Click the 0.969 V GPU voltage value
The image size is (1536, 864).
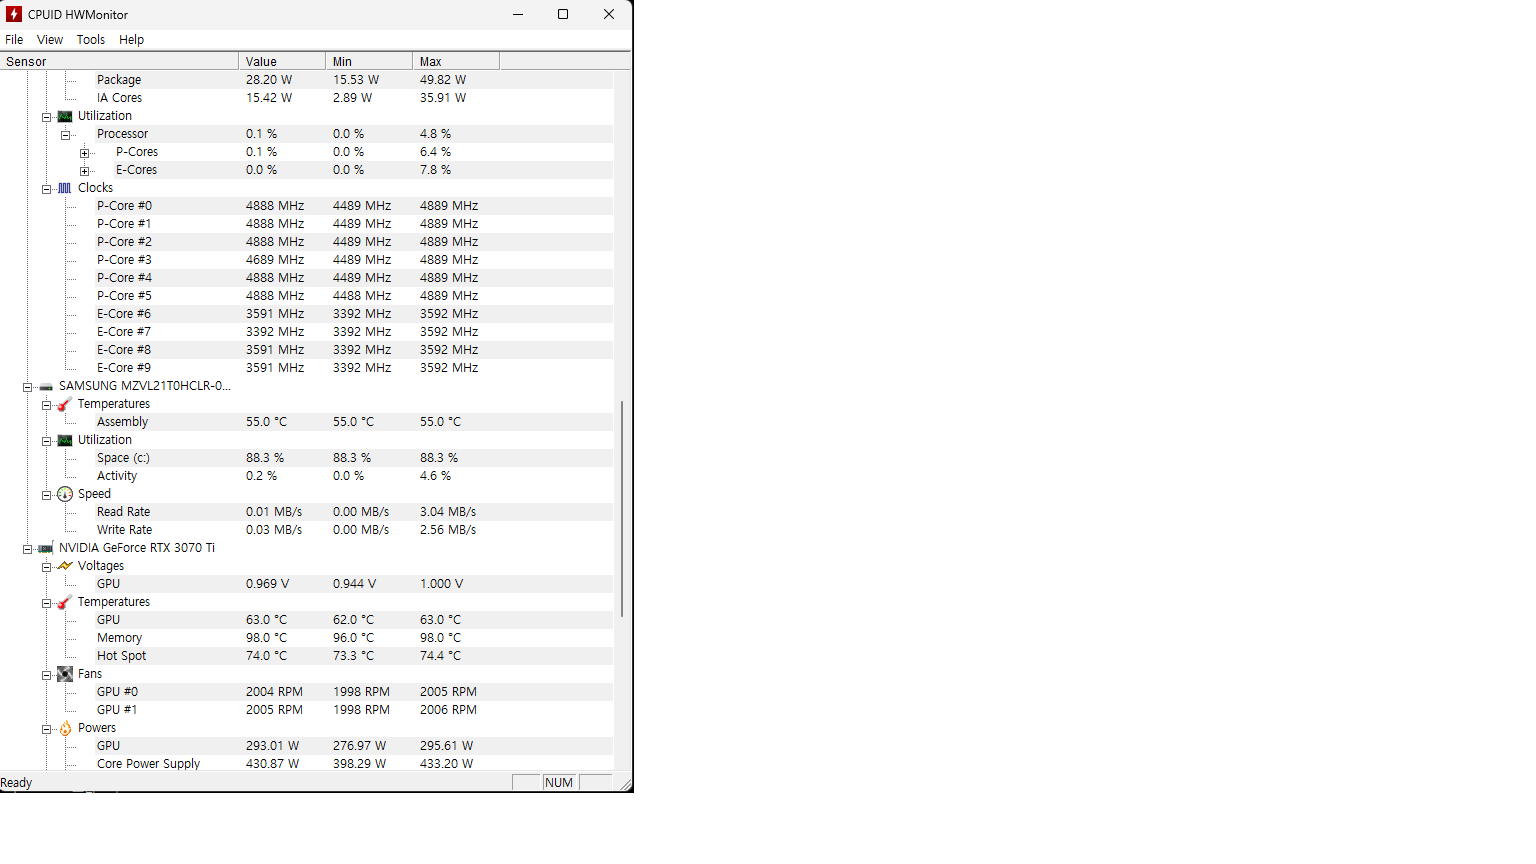268,584
